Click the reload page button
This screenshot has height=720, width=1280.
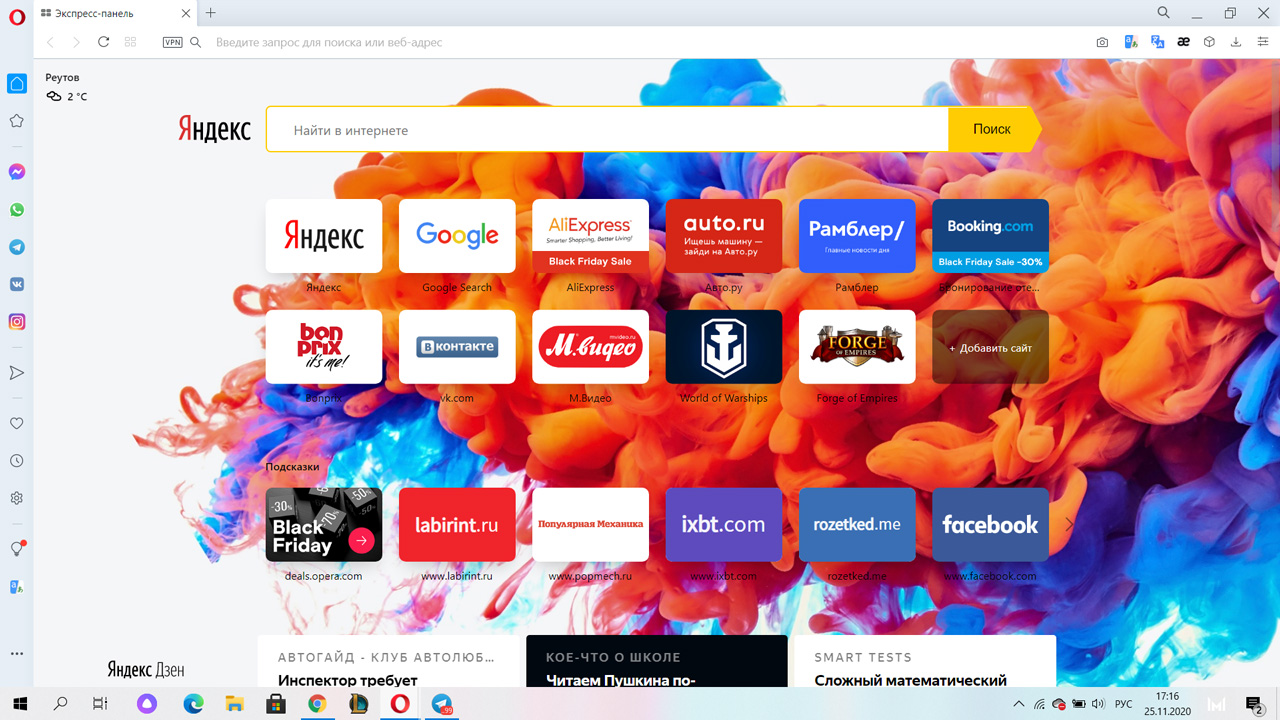(103, 42)
